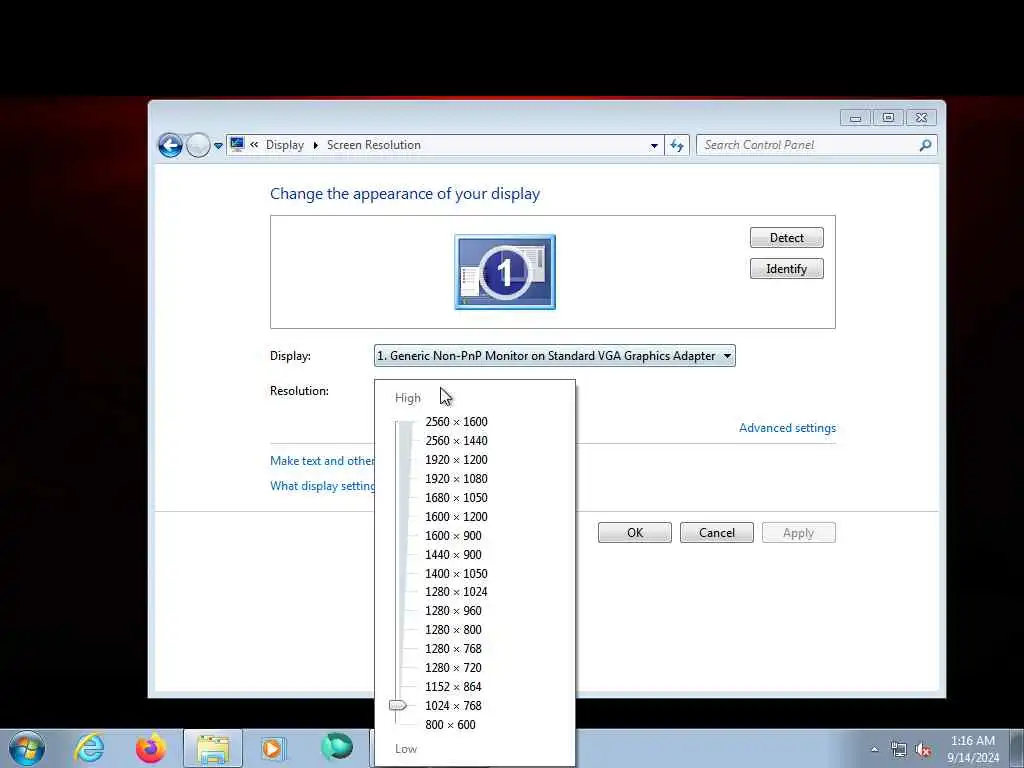Click the Identify button

click(x=786, y=269)
